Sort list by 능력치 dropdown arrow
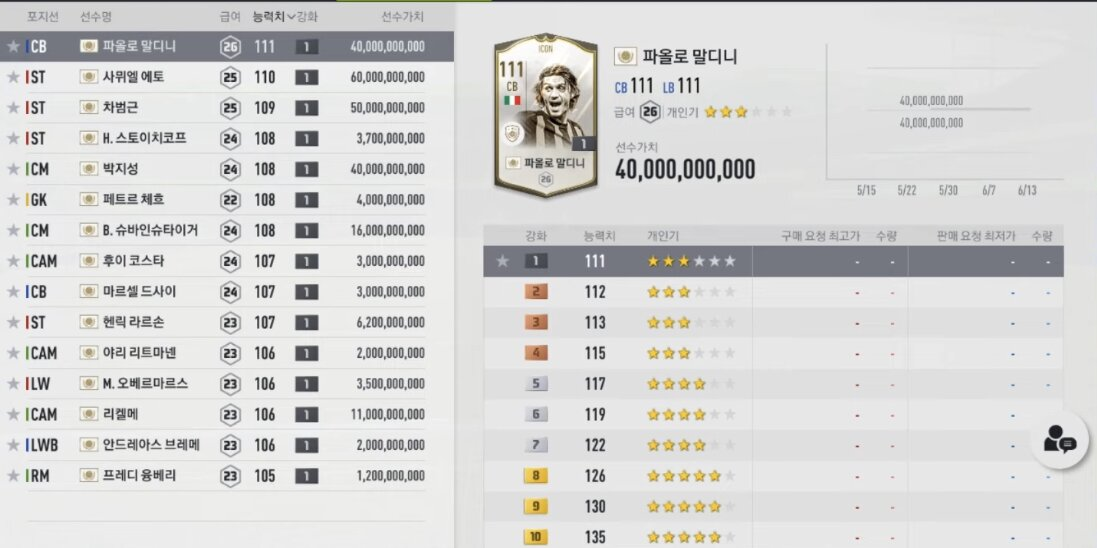This screenshot has height=548, width=1097. tap(291, 16)
